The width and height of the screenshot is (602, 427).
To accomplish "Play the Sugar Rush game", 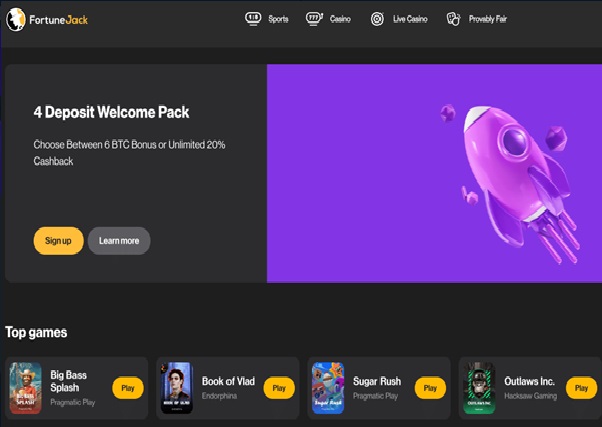I will [x=429, y=388].
